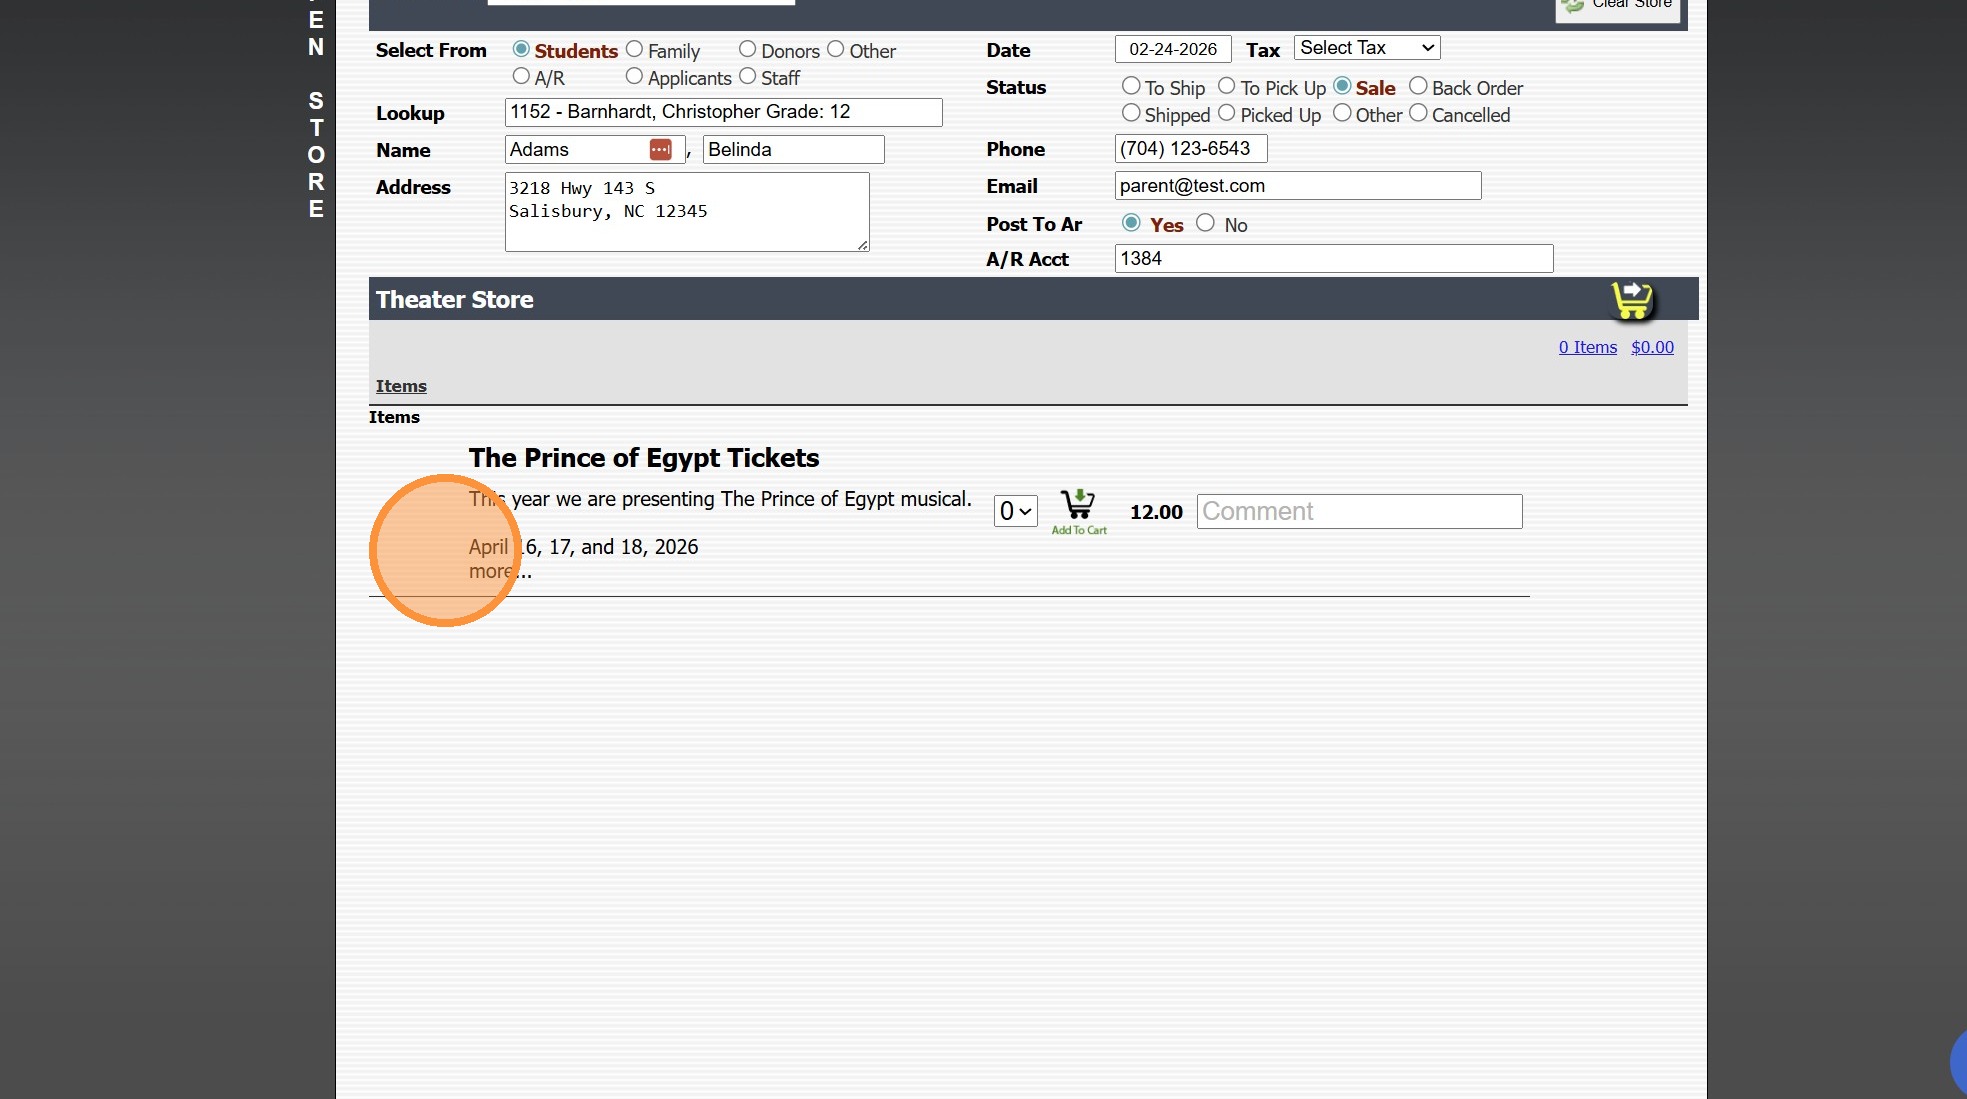Click the $0.00 cart total link

1652,347
